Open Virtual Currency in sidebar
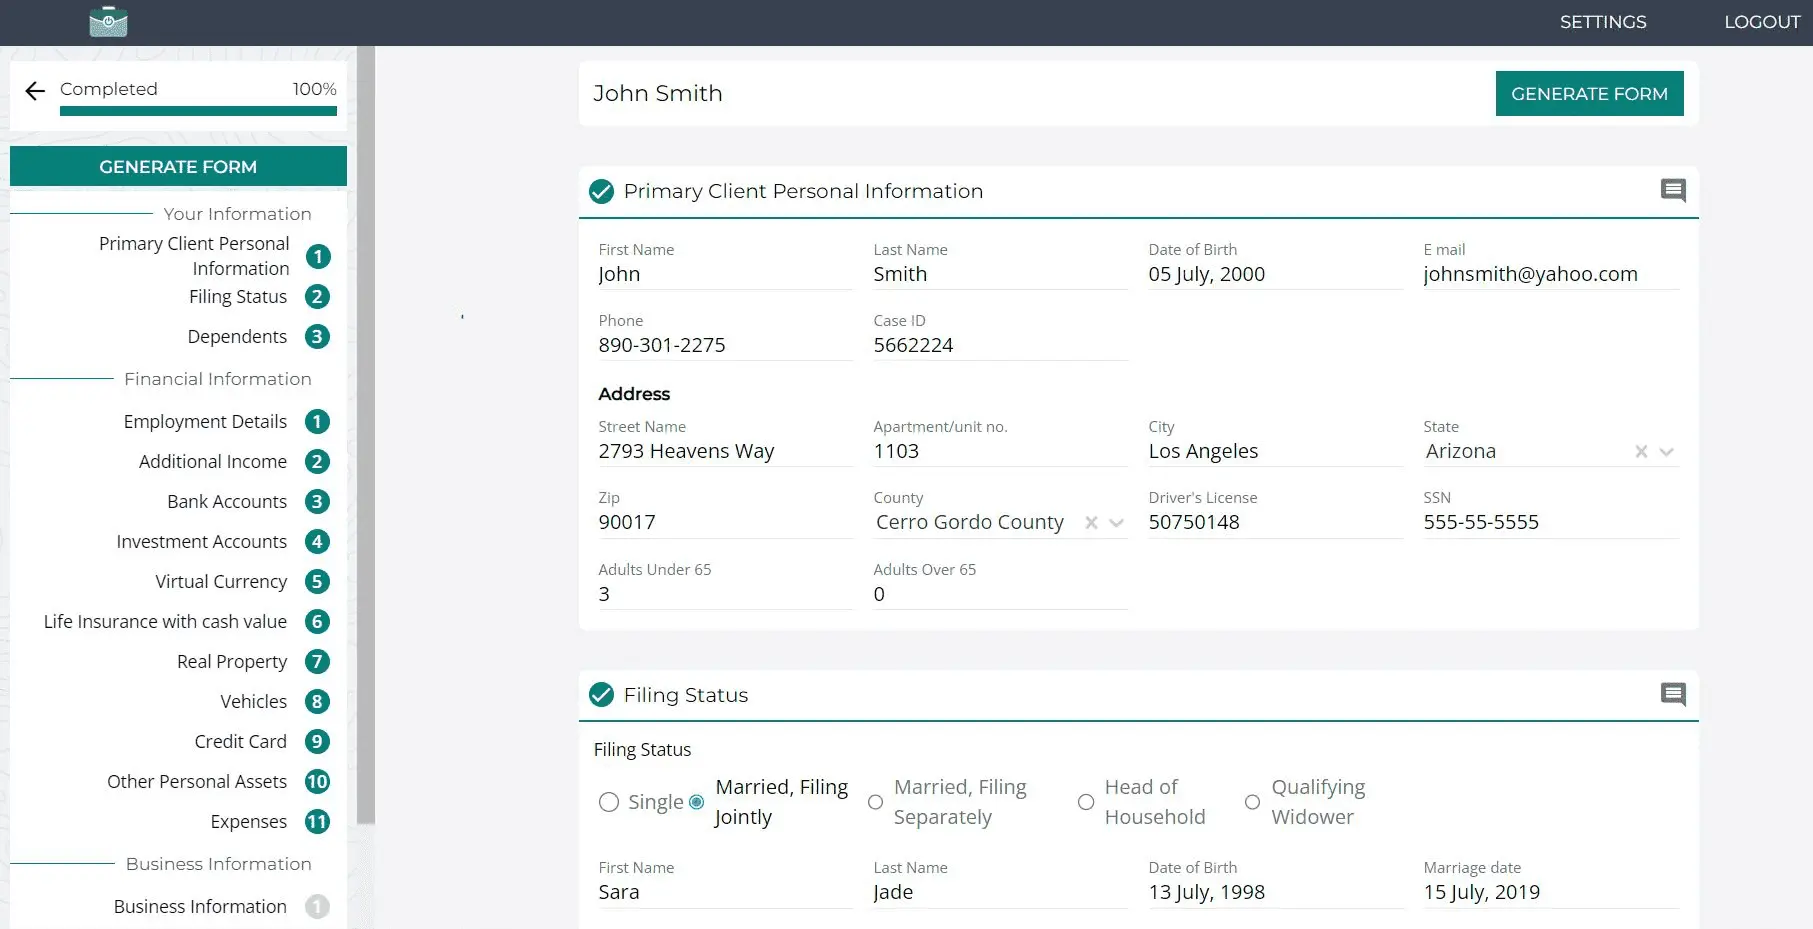 pyautogui.click(x=221, y=582)
